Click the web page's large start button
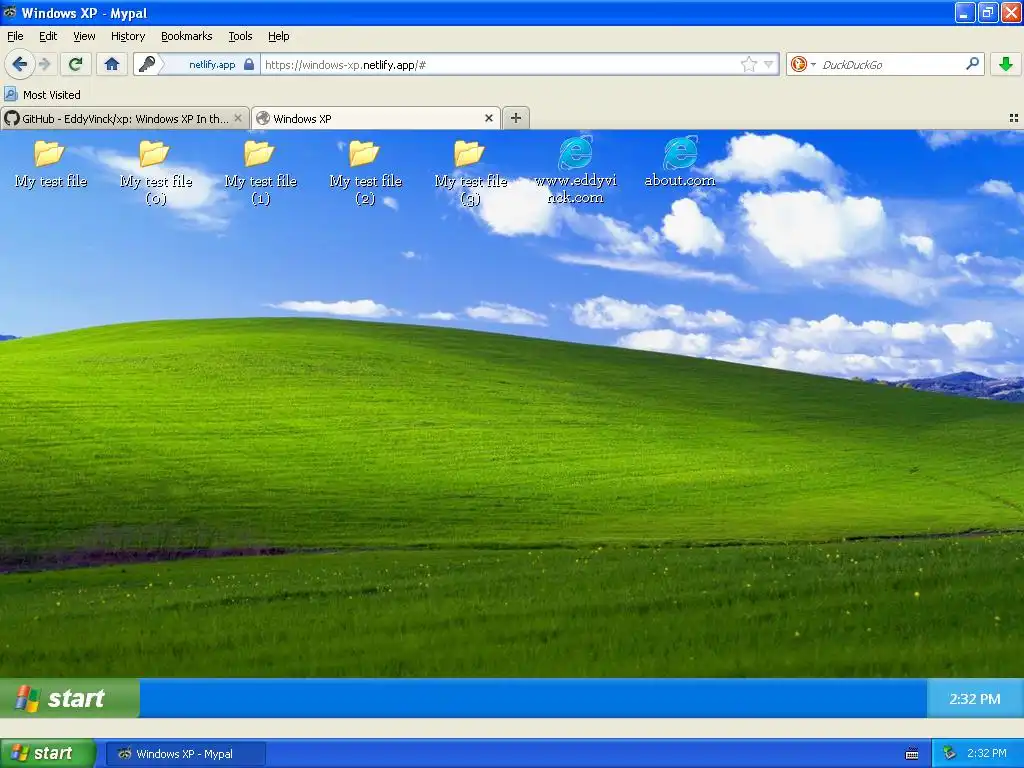1024x768 pixels. (70, 698)
